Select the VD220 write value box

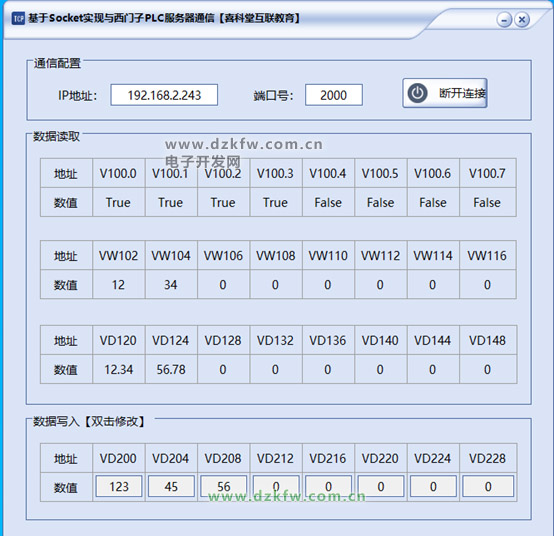coord(381,487)
